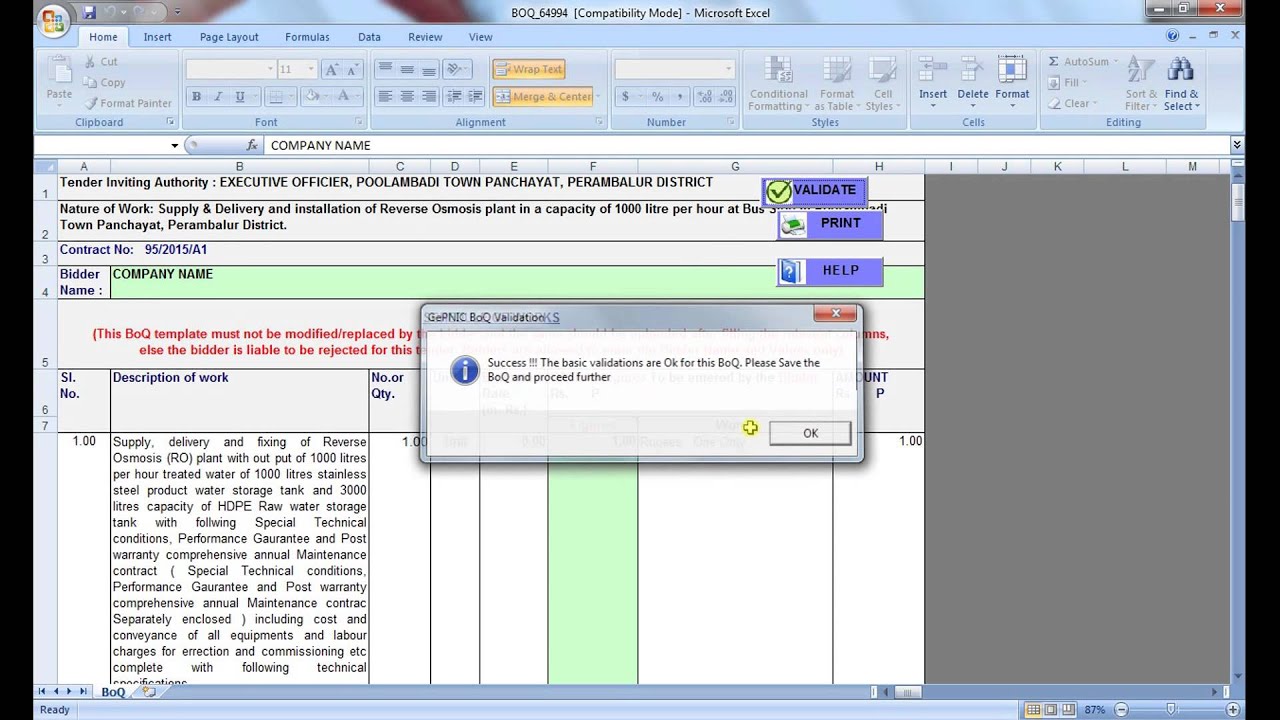Click the Font Color button
This screenshot has height=720, width=1280.
point(343,97)
